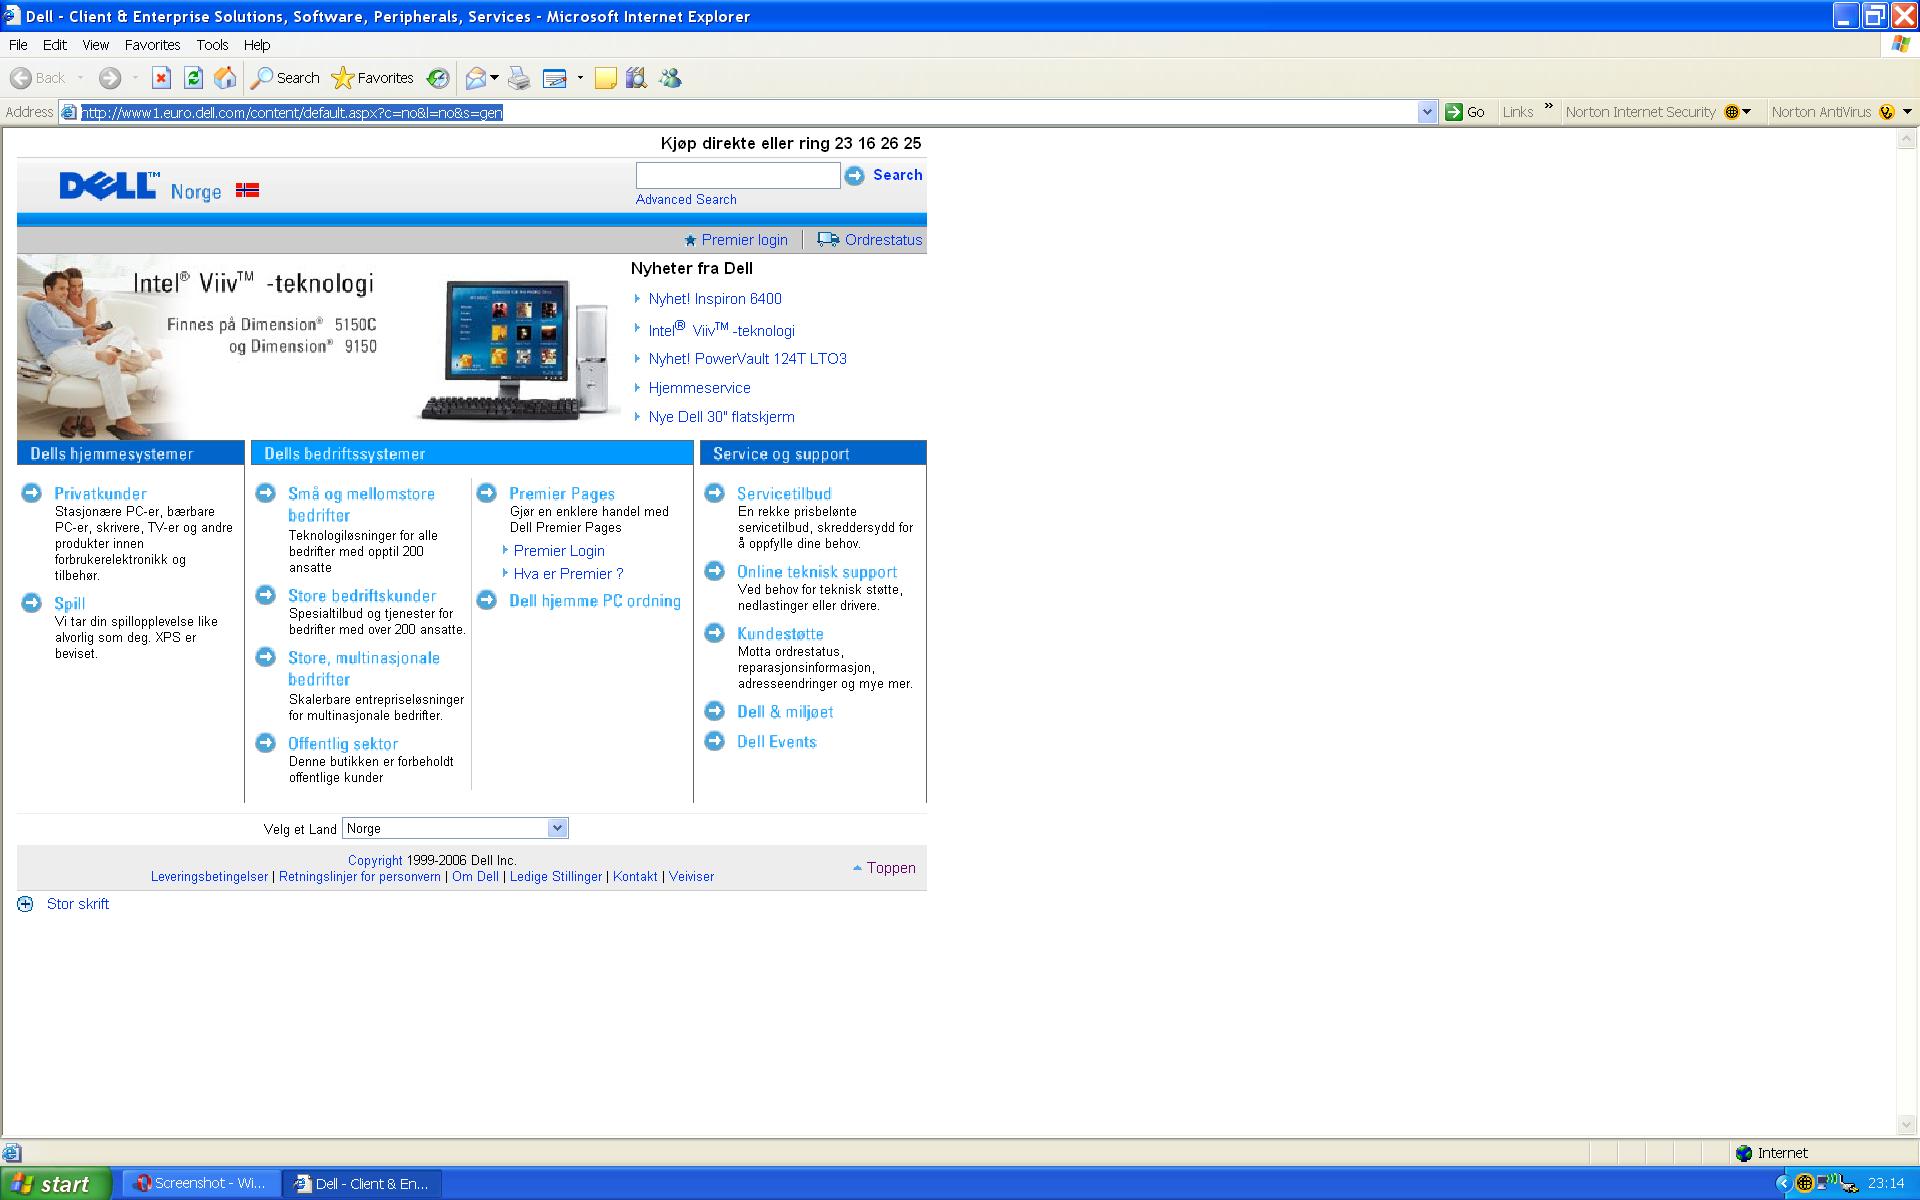Viewport: 1920px width, 1200px height.
Task: Open the Ledige Stillinger footer link
Action: [x=556, y=877]
